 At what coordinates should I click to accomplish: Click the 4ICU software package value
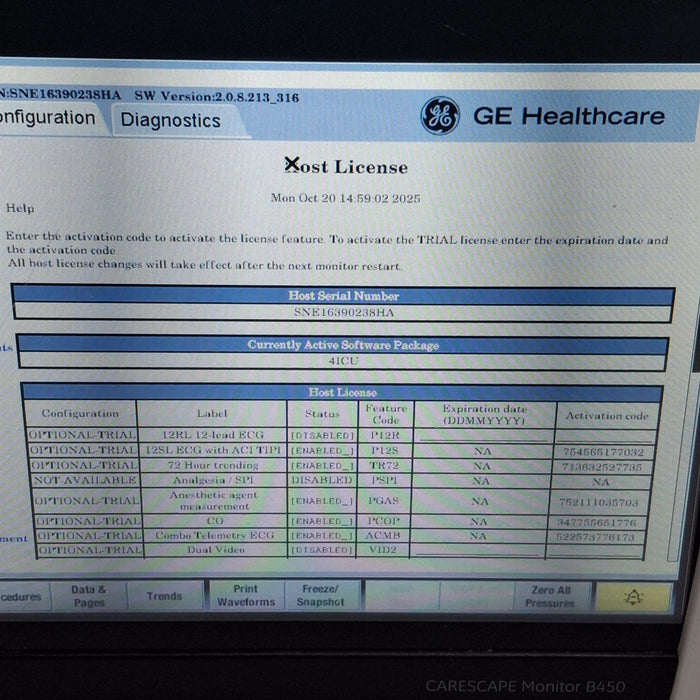point(343,361)
